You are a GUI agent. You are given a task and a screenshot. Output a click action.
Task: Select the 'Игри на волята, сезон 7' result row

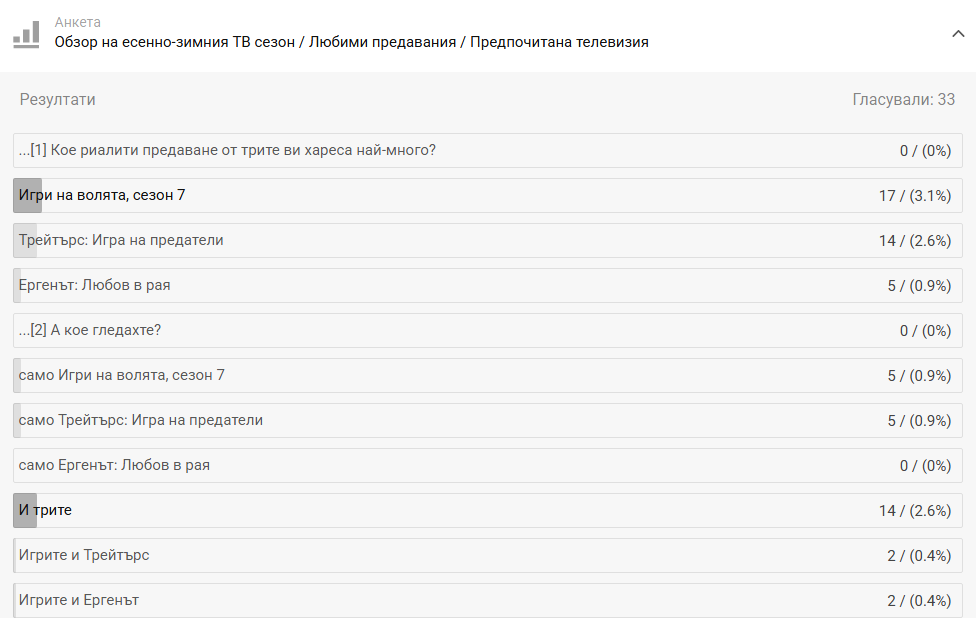102,195
